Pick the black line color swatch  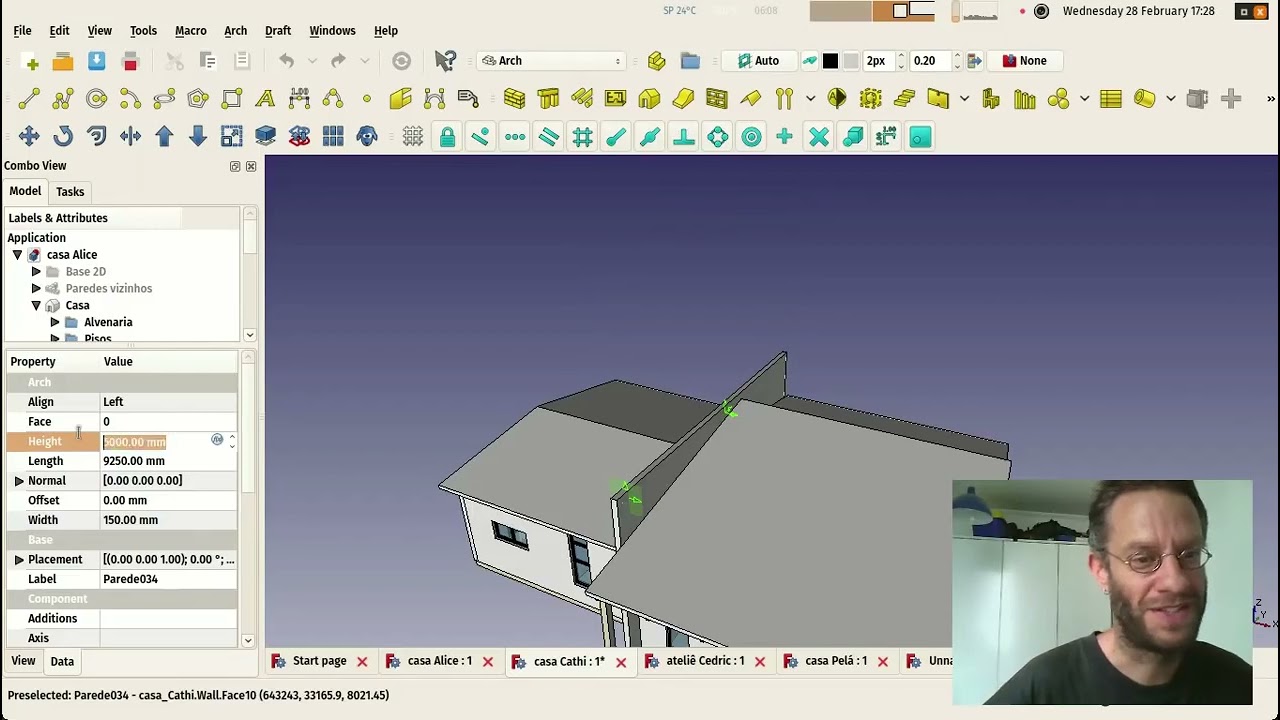830,61
